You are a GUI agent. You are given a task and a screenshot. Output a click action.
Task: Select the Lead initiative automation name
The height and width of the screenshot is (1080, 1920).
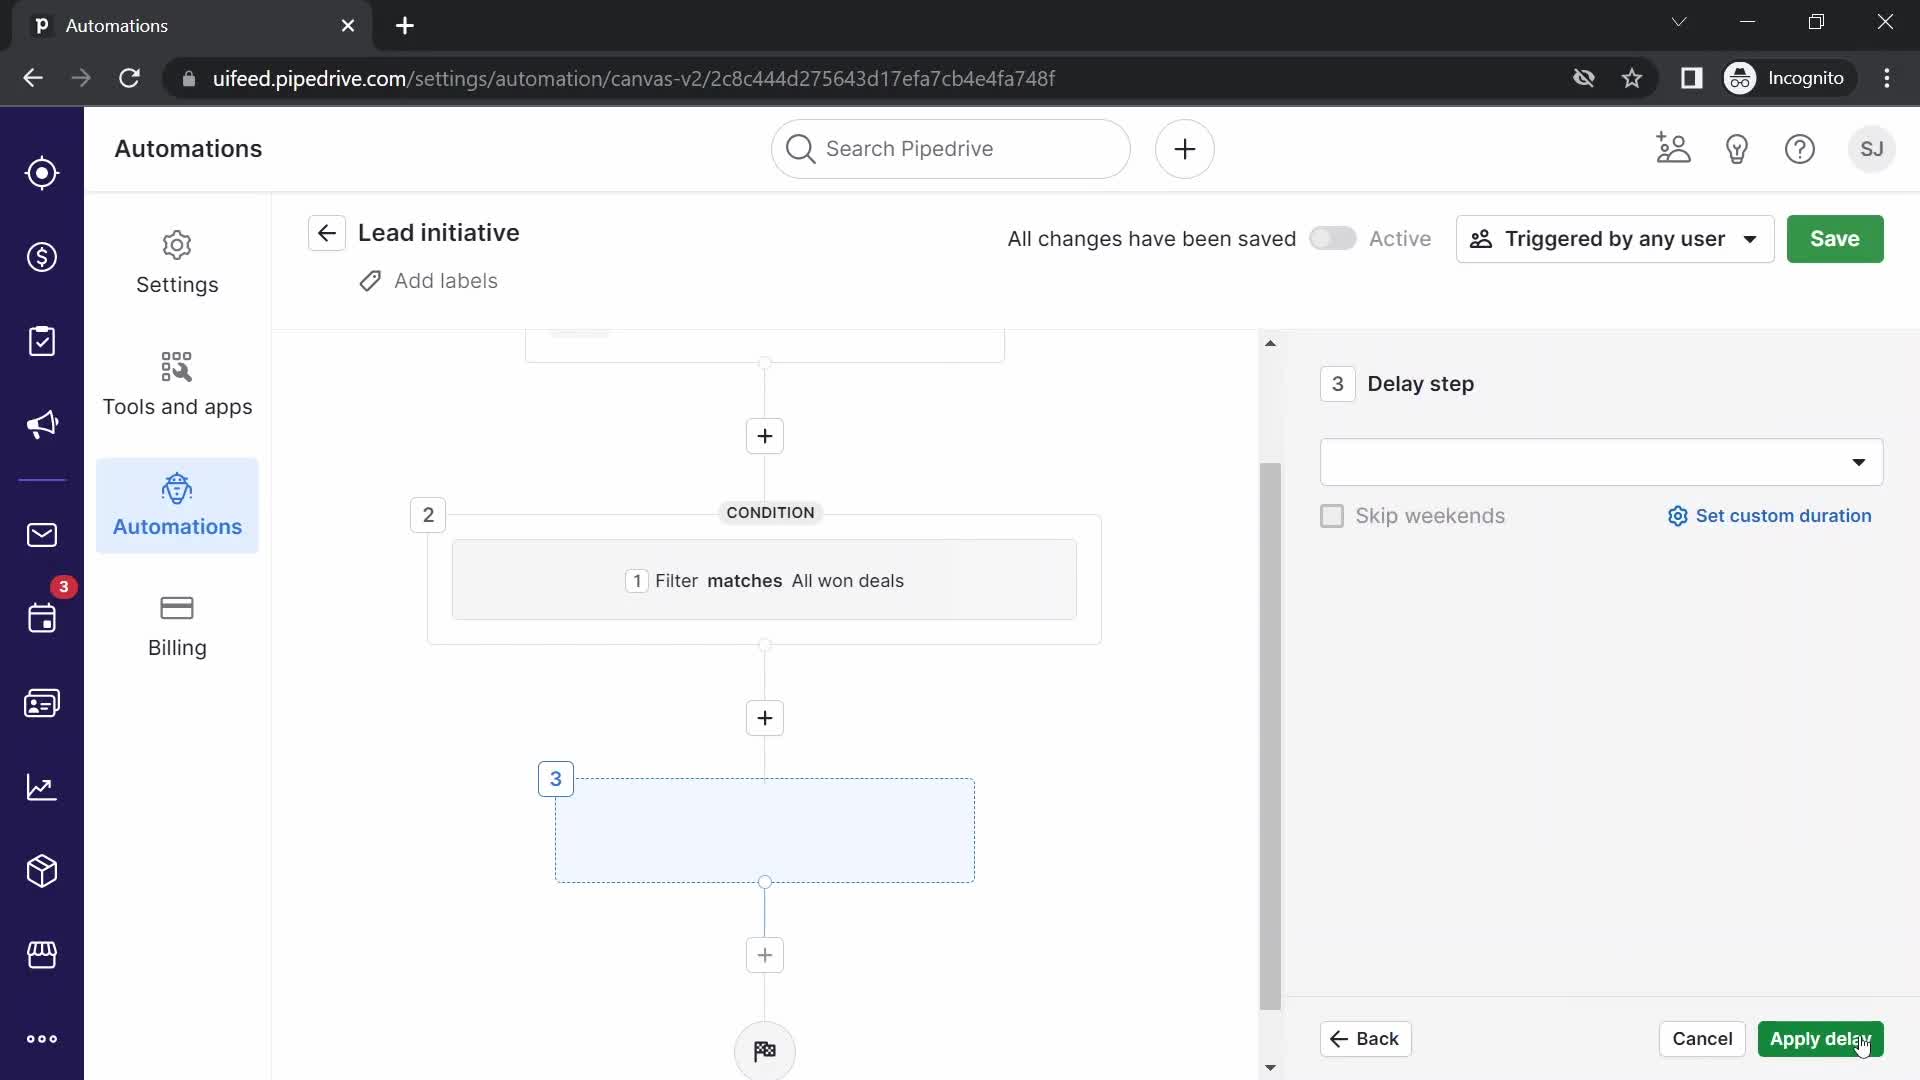[x=439, y=232]
